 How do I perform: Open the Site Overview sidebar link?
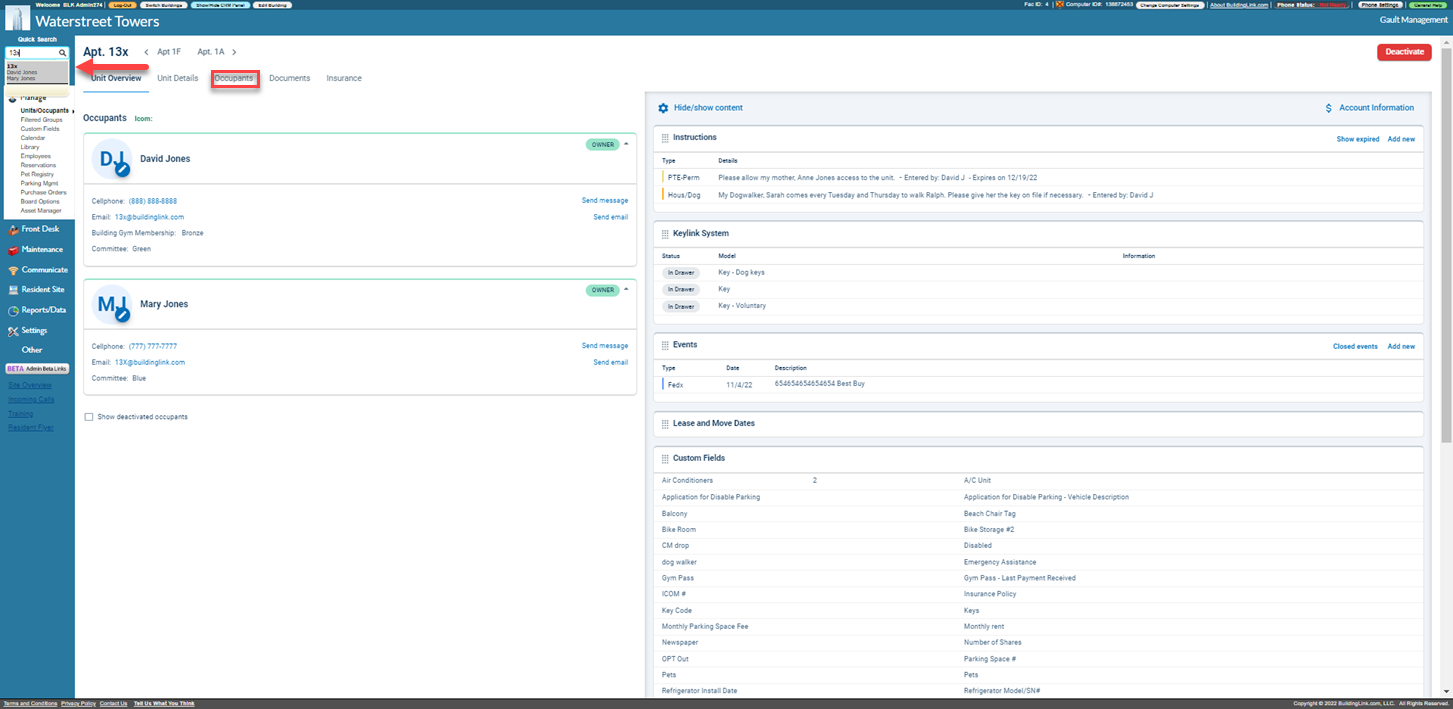click(30, 385)
